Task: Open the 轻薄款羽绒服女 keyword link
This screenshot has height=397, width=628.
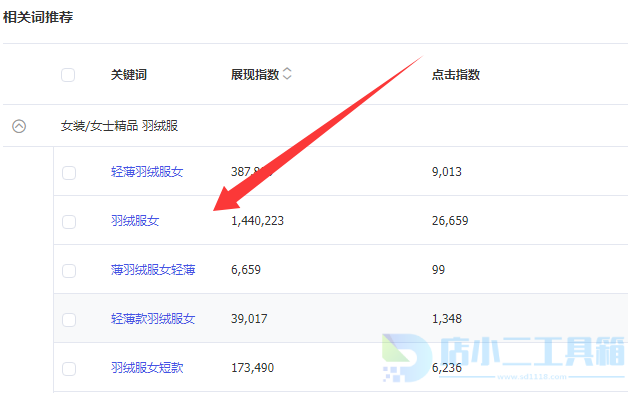Action: 153,319
